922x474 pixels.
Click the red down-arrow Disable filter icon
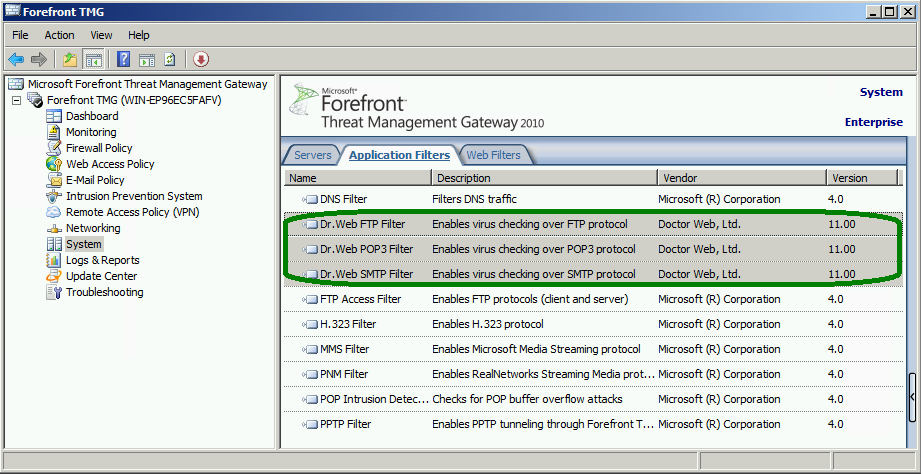201,59
